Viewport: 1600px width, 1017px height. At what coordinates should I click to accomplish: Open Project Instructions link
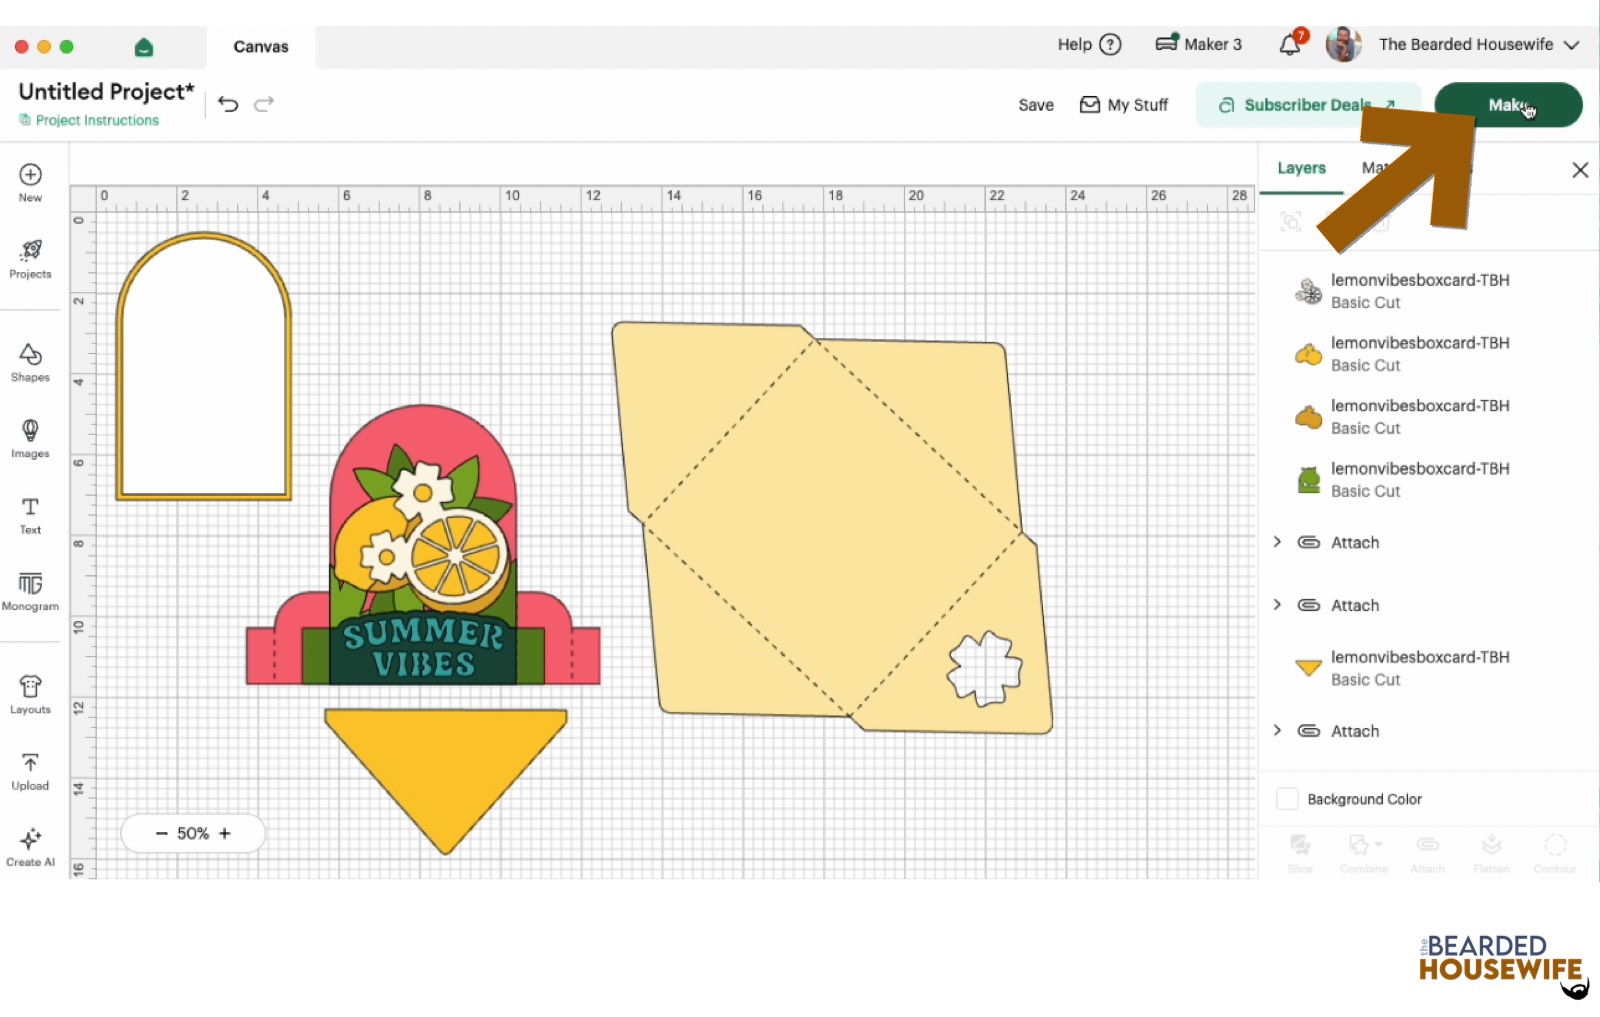pyautogui.click(x=89, y=120)
